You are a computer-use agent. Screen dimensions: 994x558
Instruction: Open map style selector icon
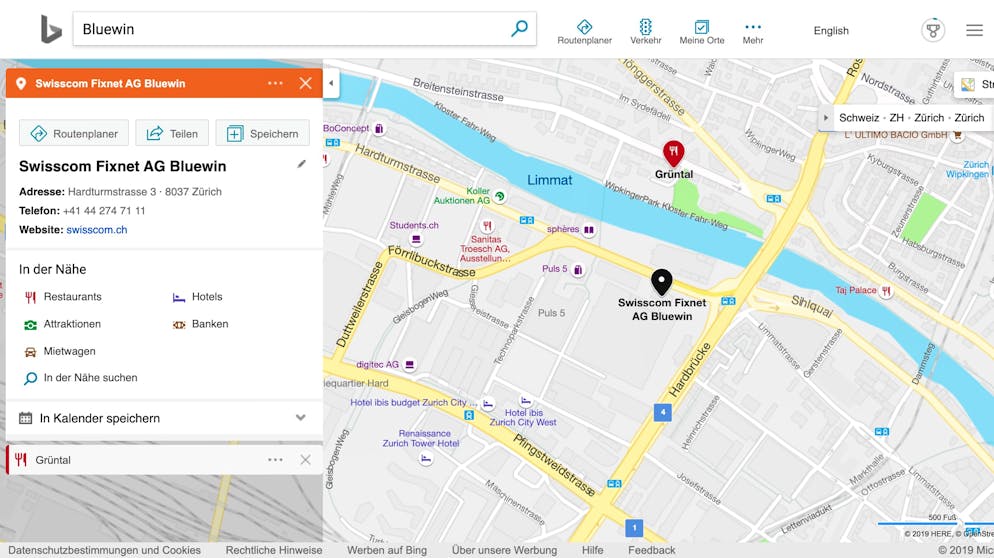[967, 84]
